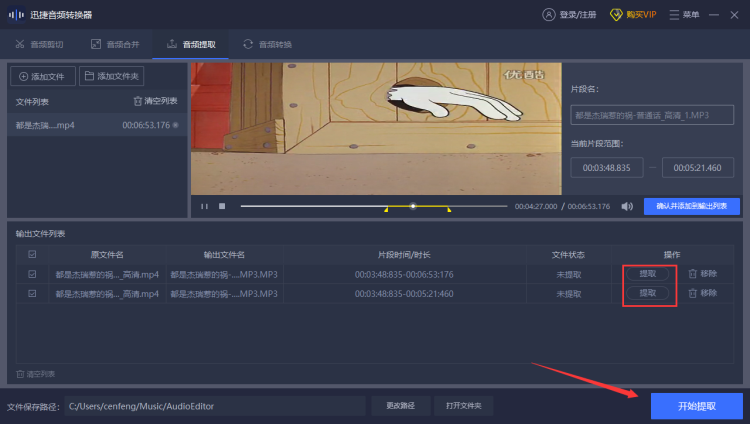Remove the 00:05:21:460 segment row
The image size is (750, 424).
click(703, 293)
